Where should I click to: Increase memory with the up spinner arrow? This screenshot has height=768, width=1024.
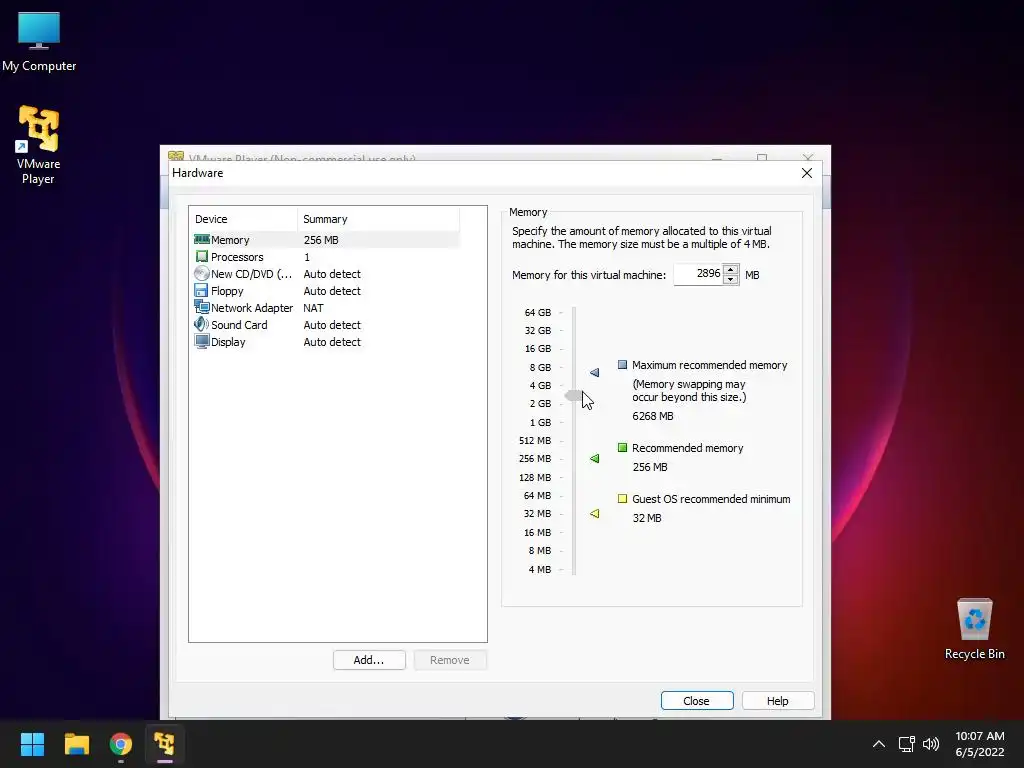pyautogui.click(x=731, y=270)
